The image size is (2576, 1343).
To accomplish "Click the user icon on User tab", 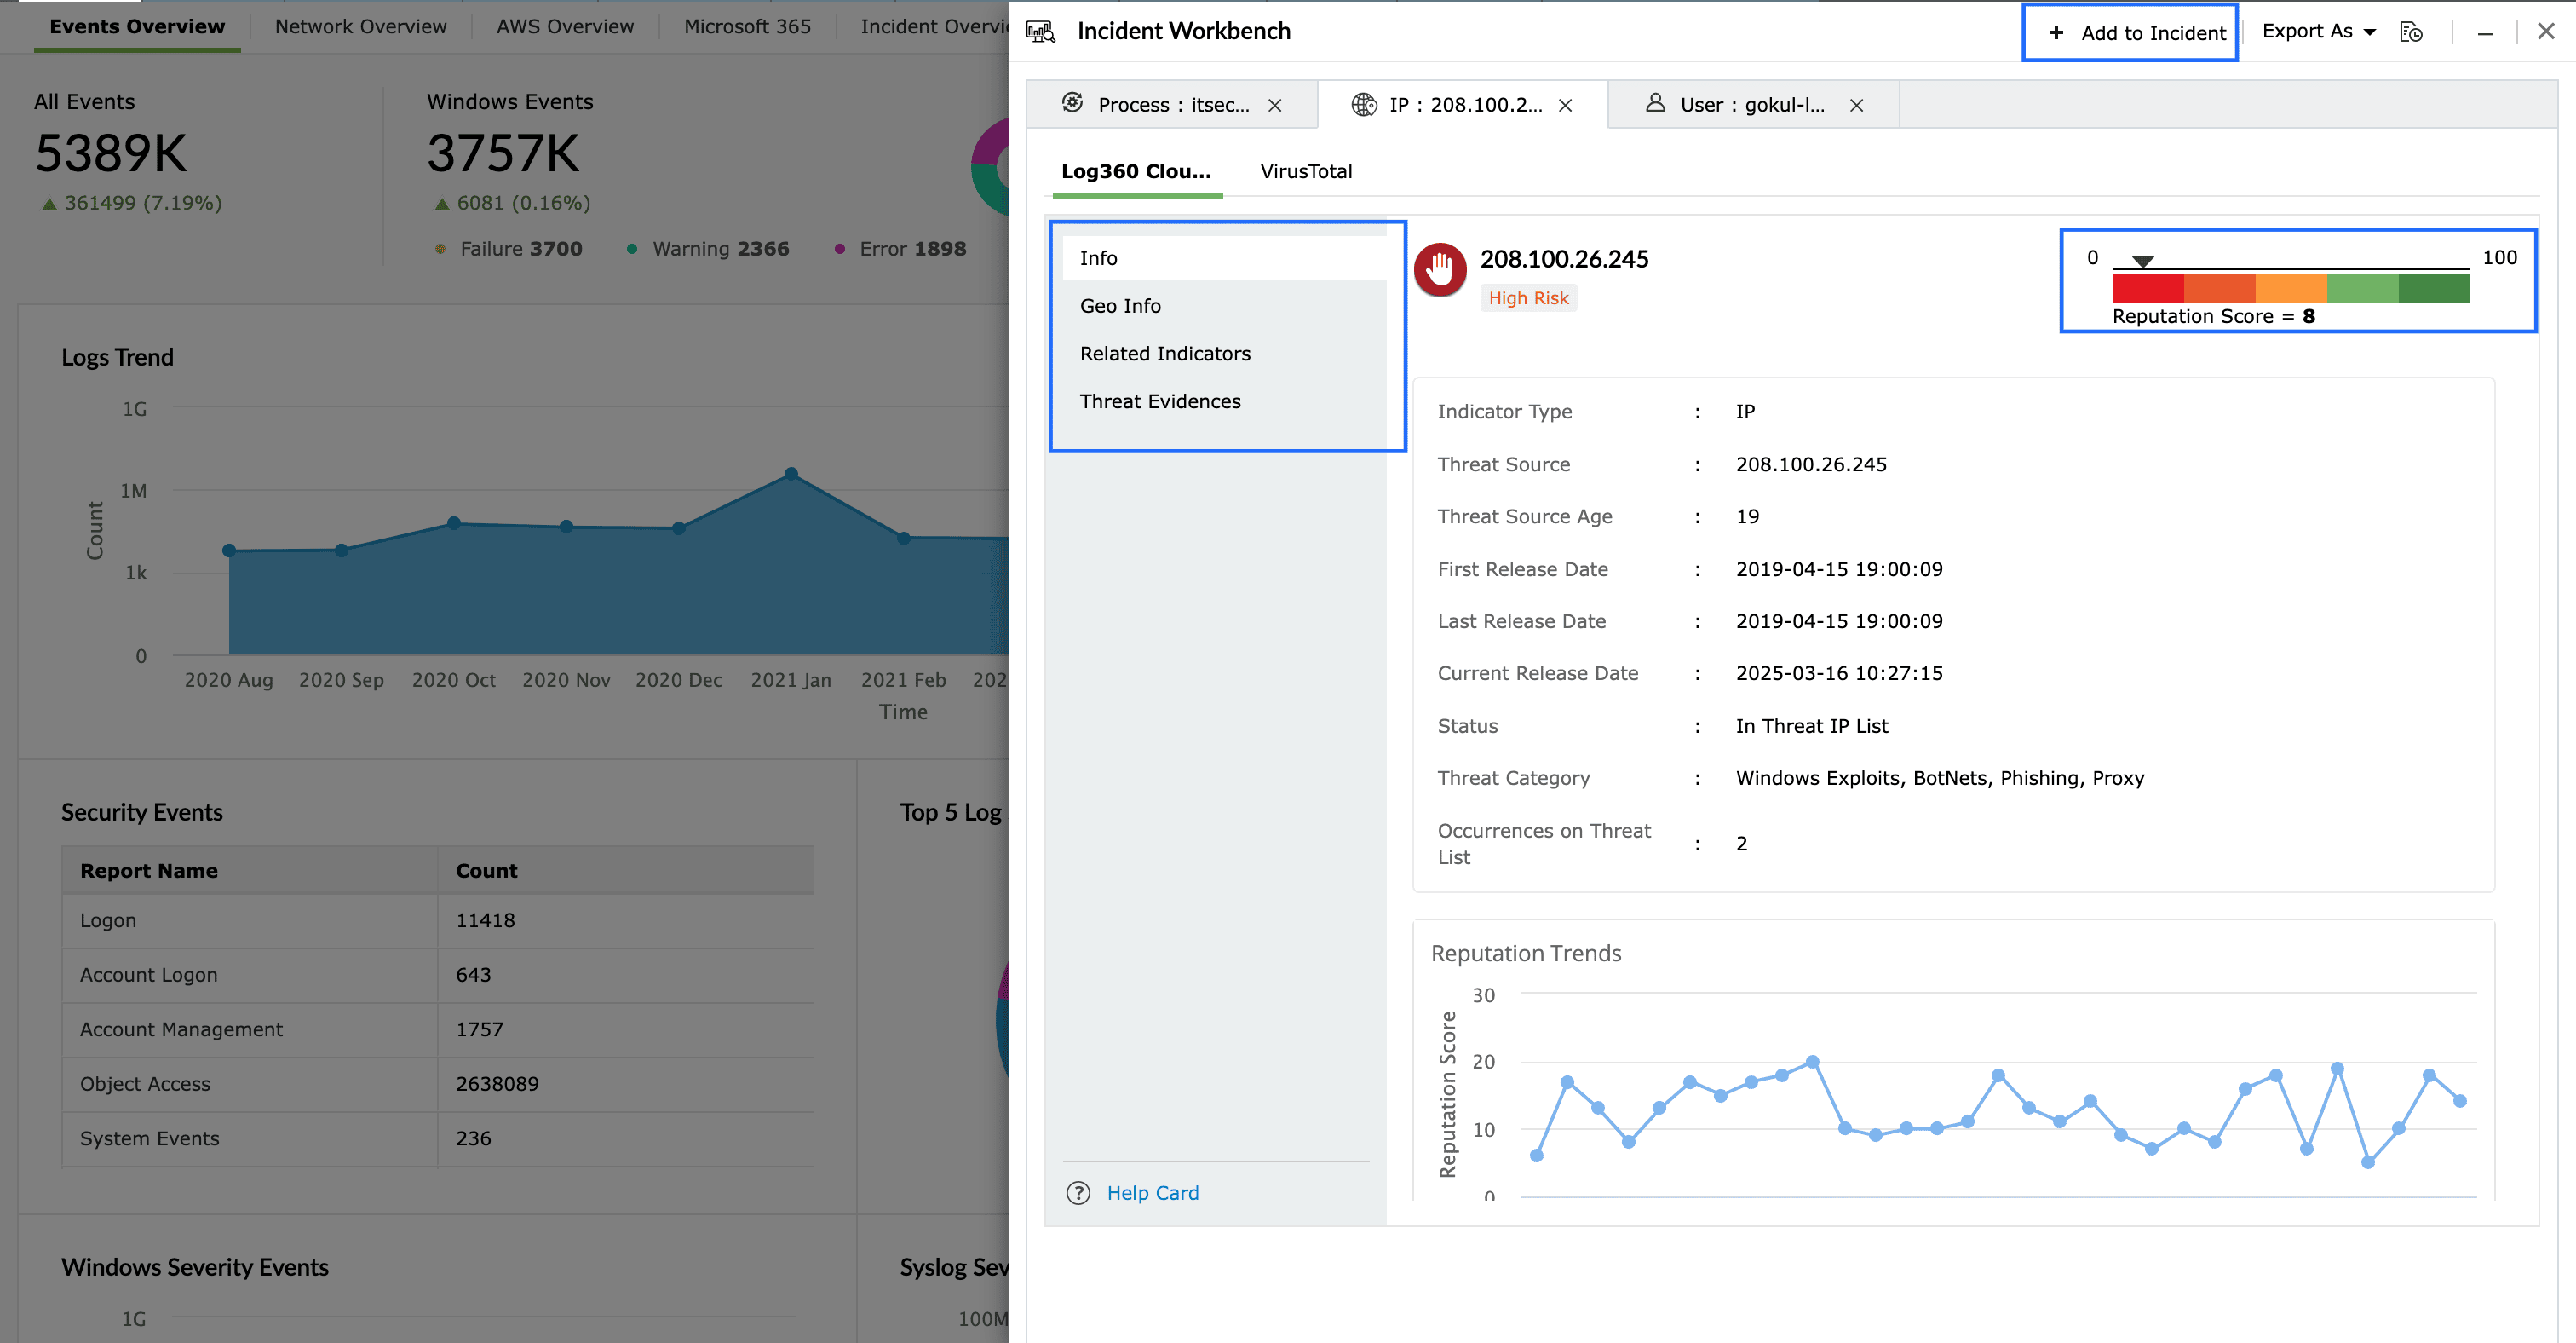I will pyautogui.click(x=1655, y=103).
